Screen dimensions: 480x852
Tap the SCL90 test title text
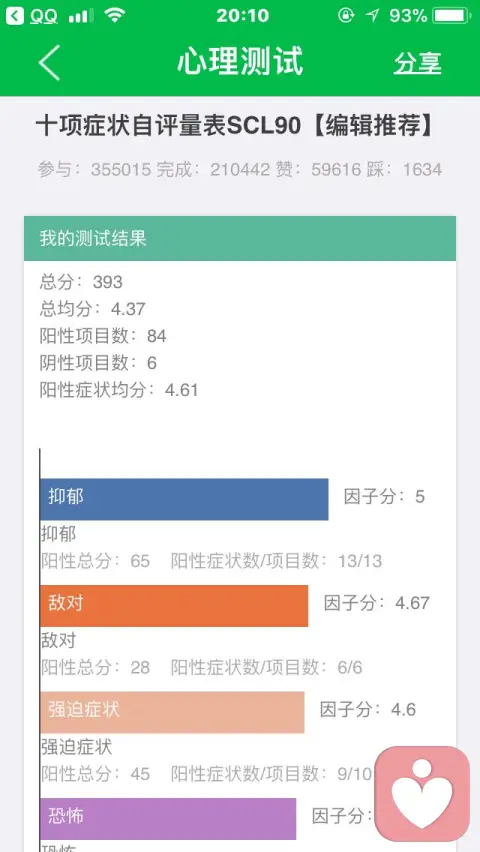tap(236, 126)
